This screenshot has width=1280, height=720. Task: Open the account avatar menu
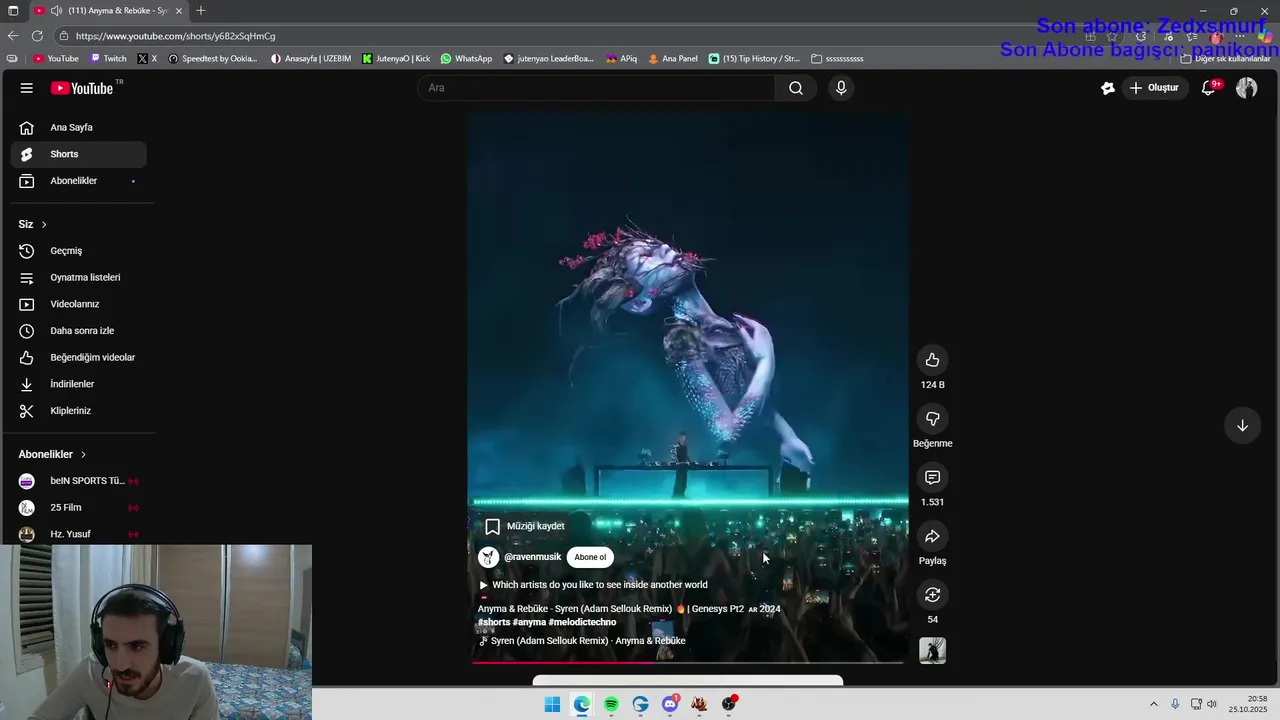(x=1246, y=88)
